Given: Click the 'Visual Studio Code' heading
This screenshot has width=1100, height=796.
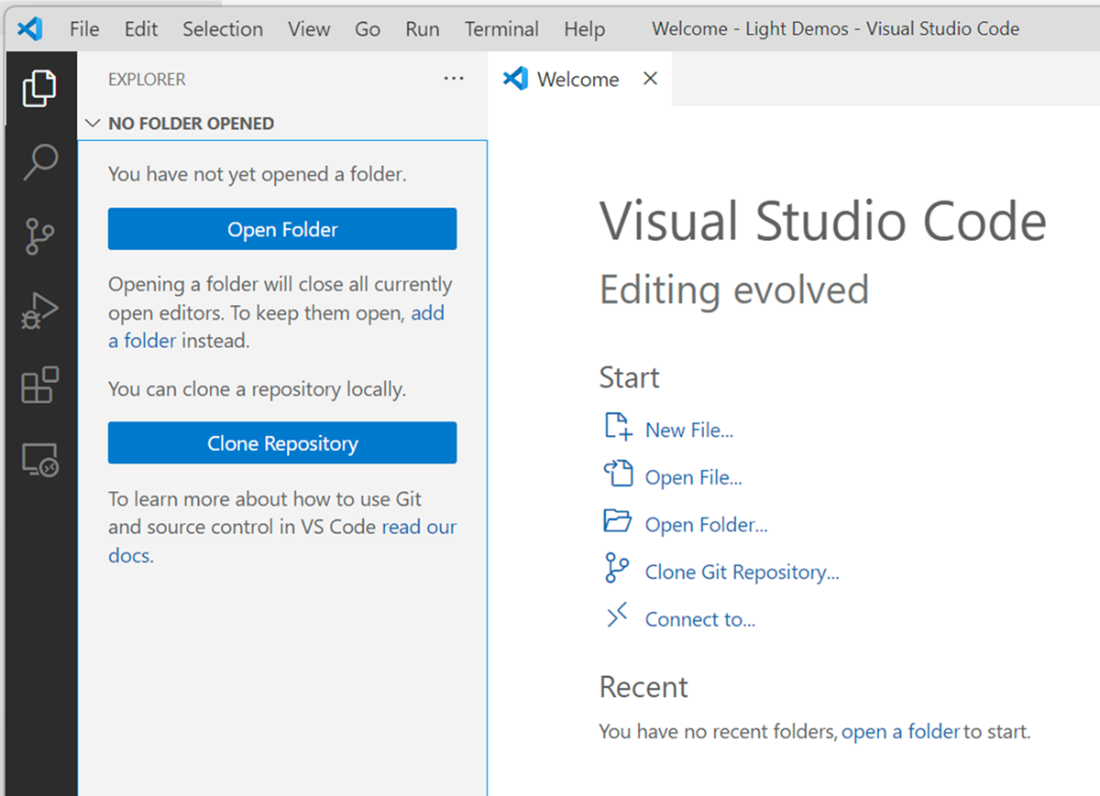Looking at the screenshot, I should [x=823, y=221].
